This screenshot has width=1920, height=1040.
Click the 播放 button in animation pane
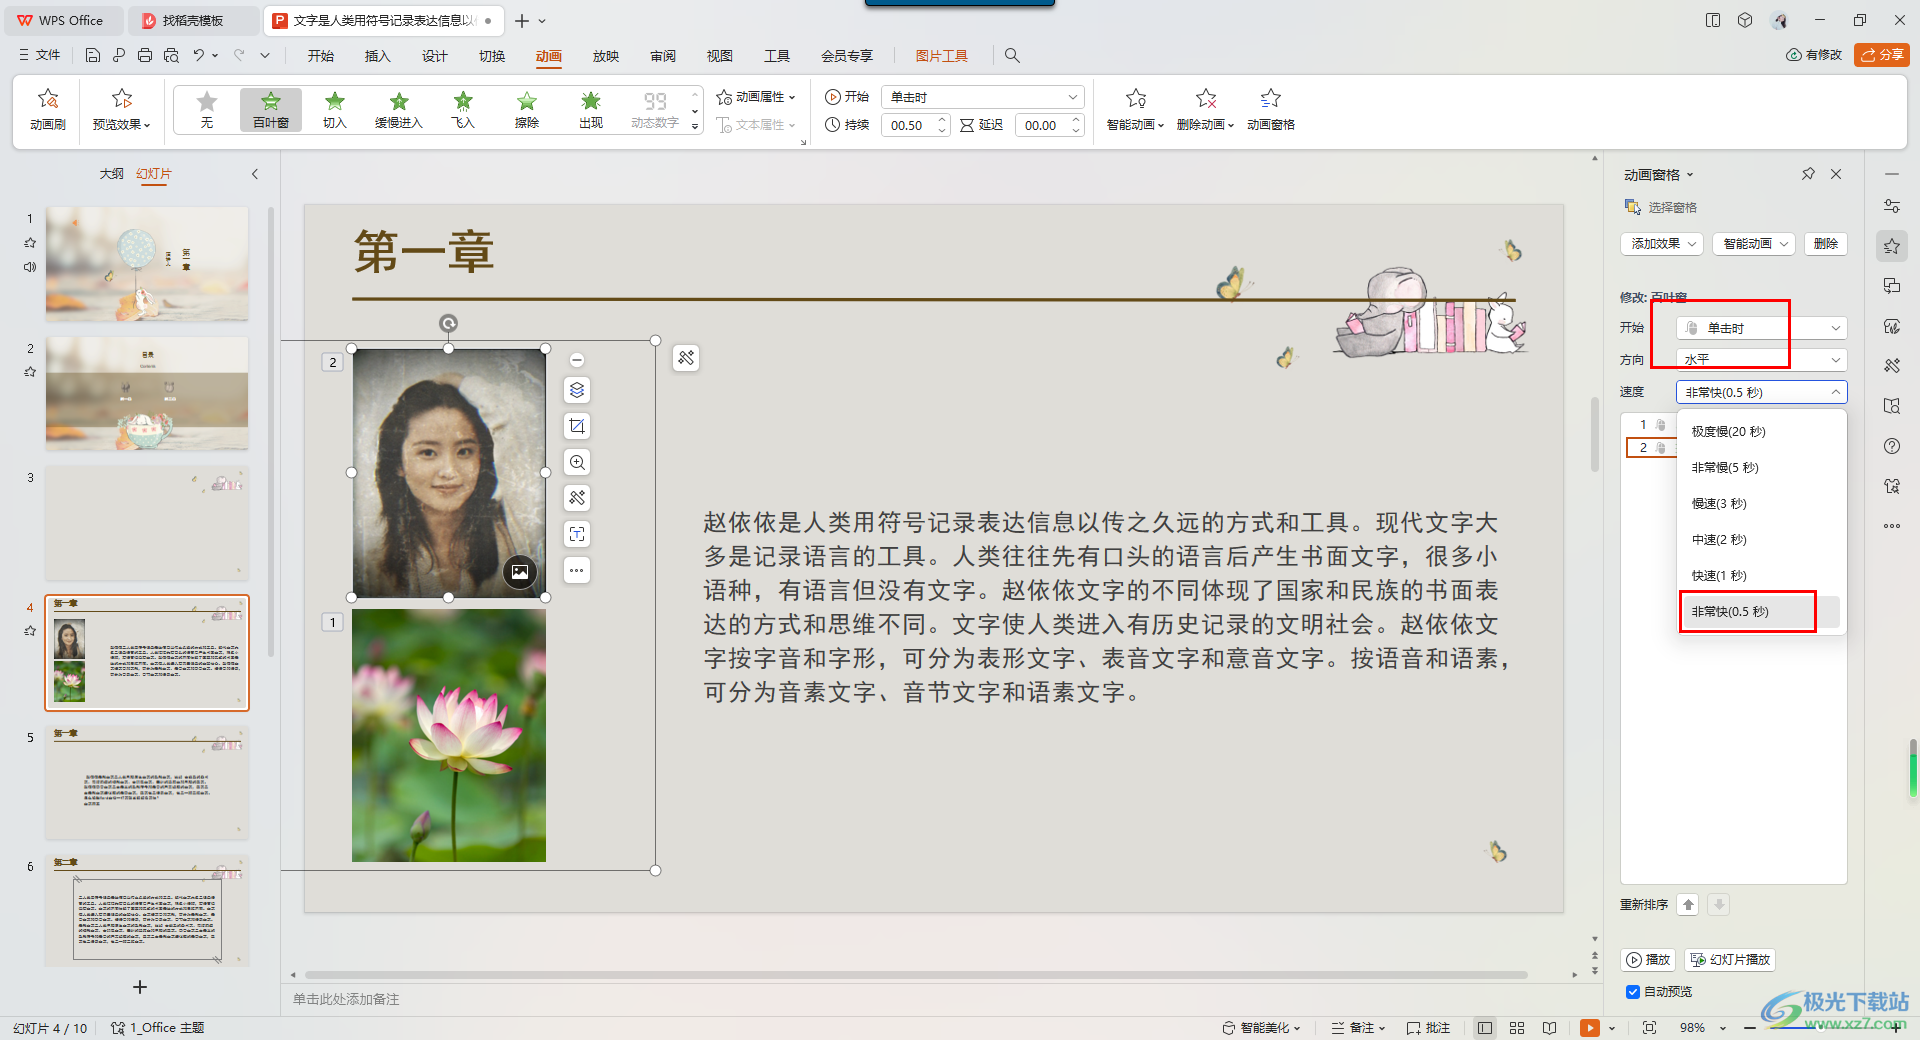(1648, 960)
